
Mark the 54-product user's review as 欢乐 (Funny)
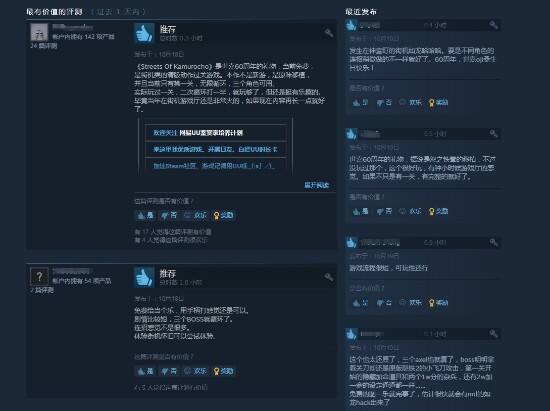coord(195,371)
